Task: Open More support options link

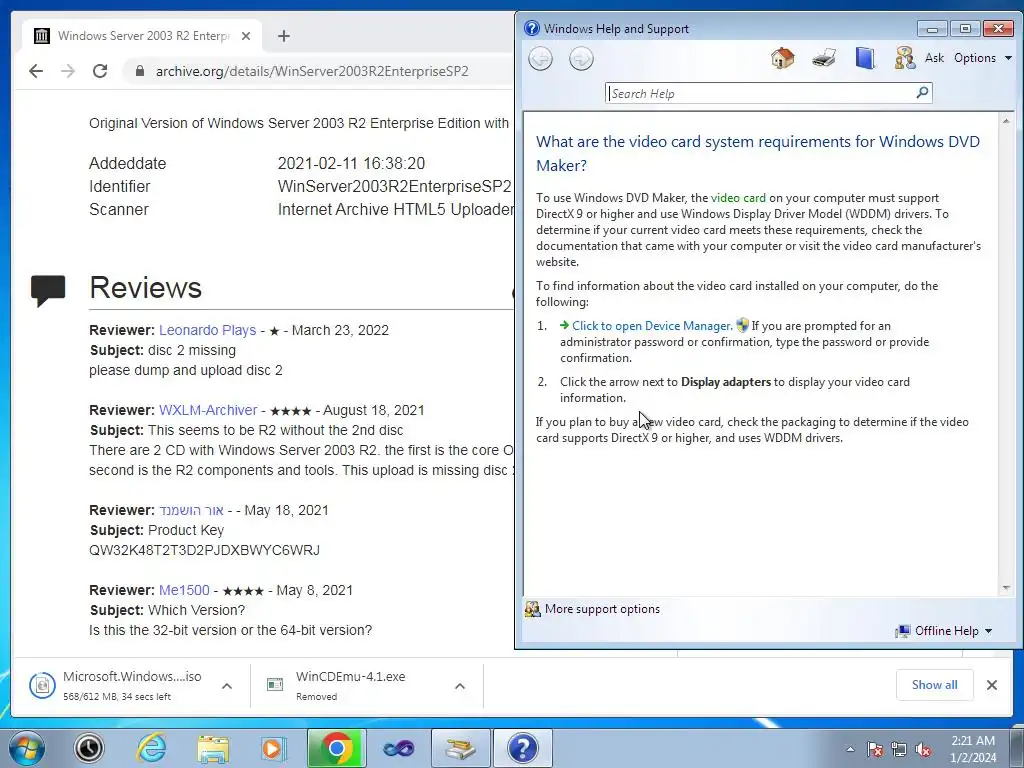Action: [602, 609]
